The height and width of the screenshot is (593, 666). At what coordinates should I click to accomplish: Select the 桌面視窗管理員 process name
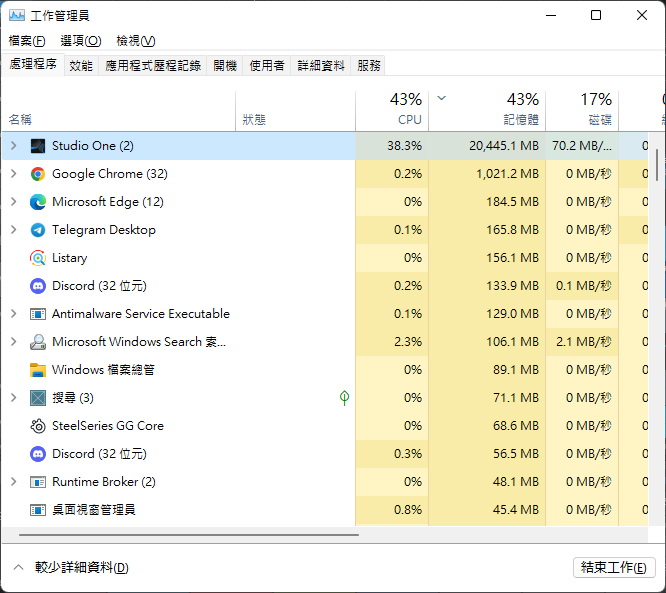[x=93, y=510]
